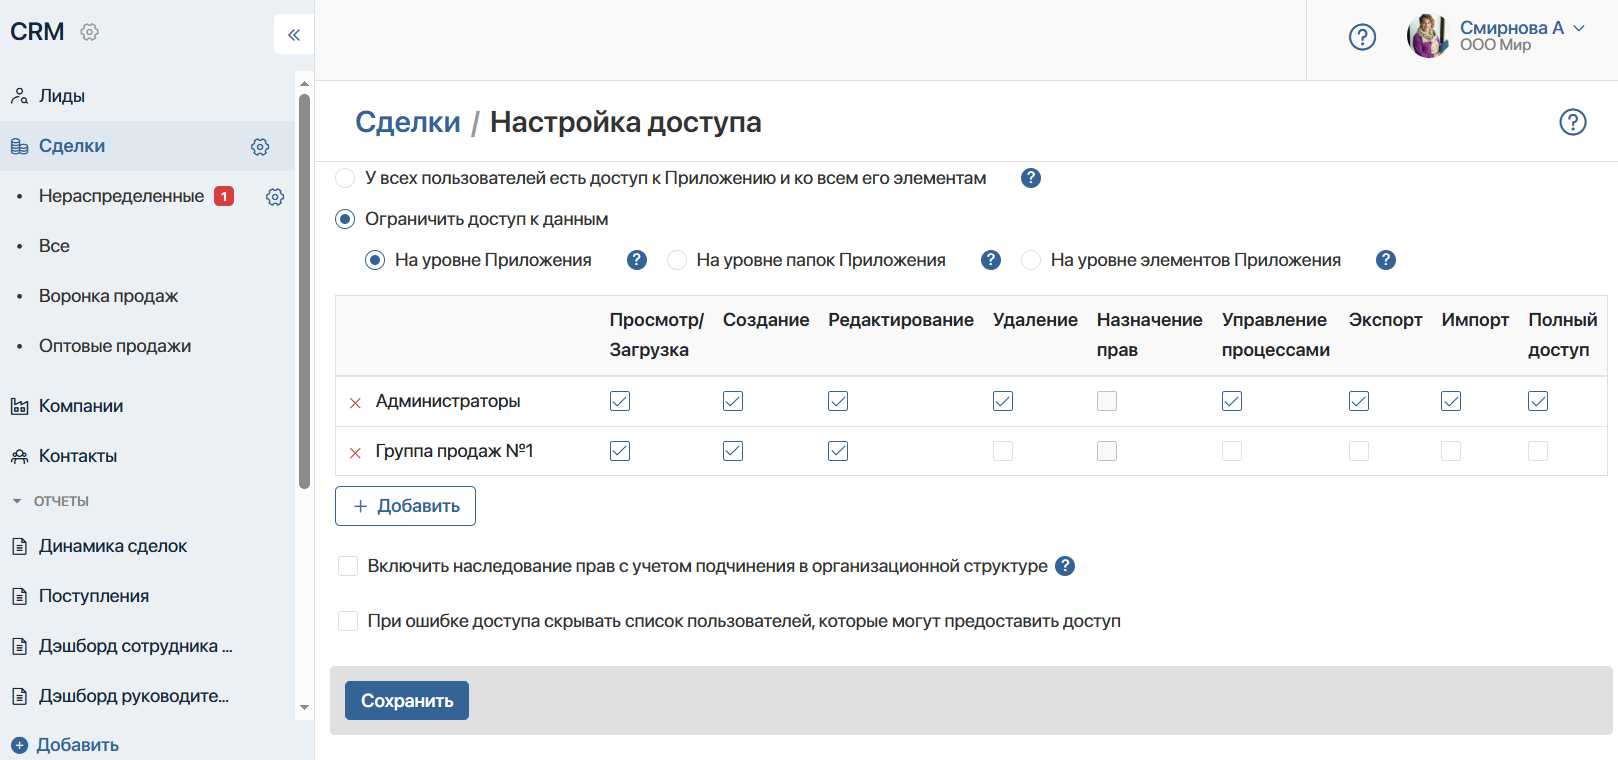Select Ограничить доступ к данным radio
Image resolution: width=1618 pixels, height=760 pixels.
point(345,219)
